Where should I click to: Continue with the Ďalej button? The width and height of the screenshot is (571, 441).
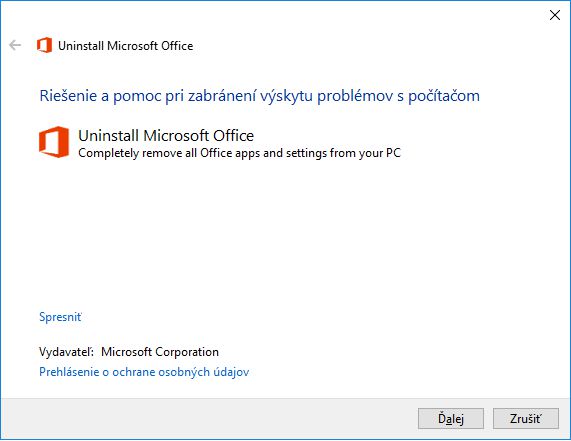(x=451, y=418)
